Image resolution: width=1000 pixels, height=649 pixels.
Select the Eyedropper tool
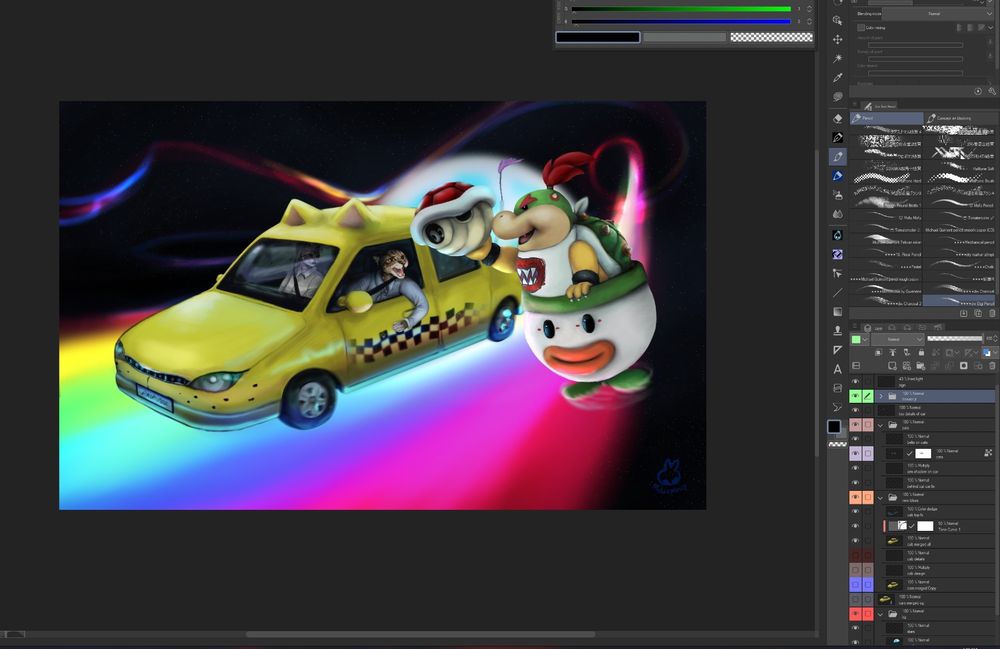click(x=837, y=77)
